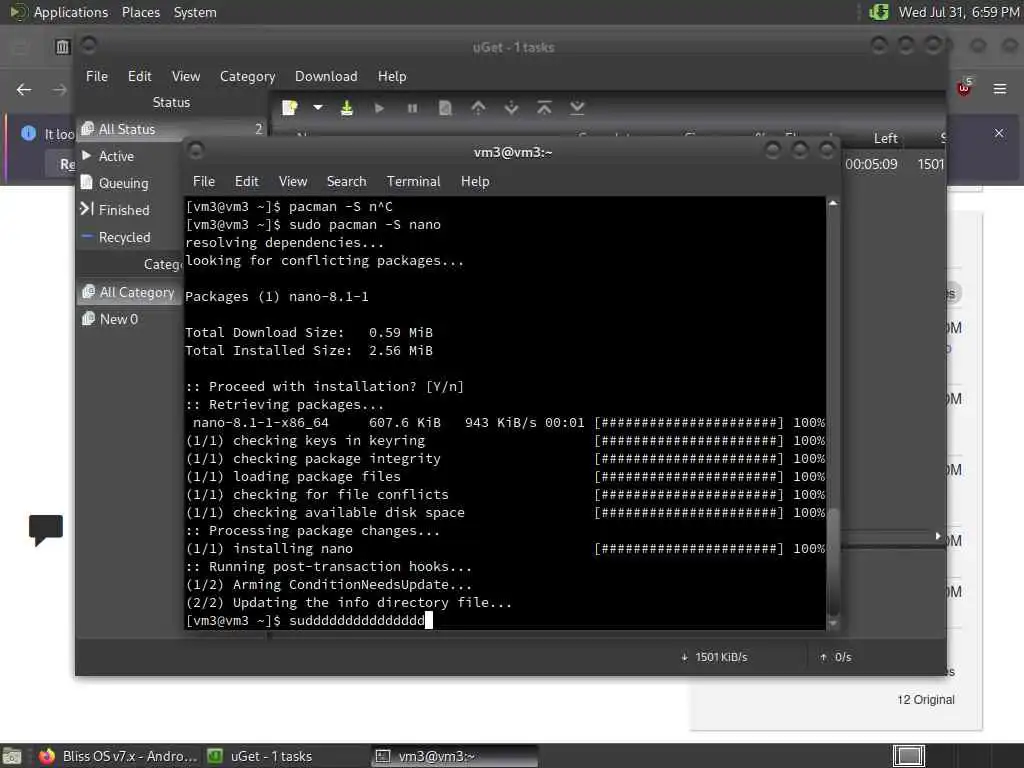This screenshot has height=768, width=1024.
Task: Dismiss Firefox notification bar with X
Action: 999,133
